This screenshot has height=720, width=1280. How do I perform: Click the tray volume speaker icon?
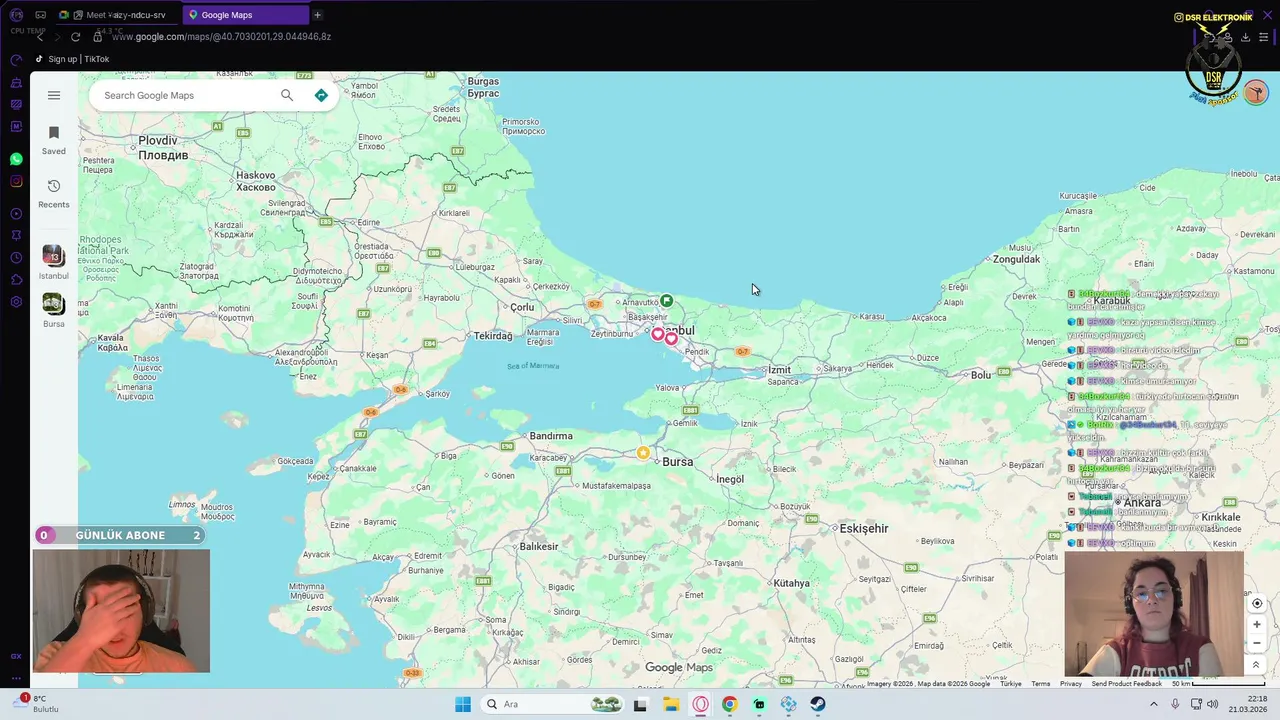tap(1212, 704)
